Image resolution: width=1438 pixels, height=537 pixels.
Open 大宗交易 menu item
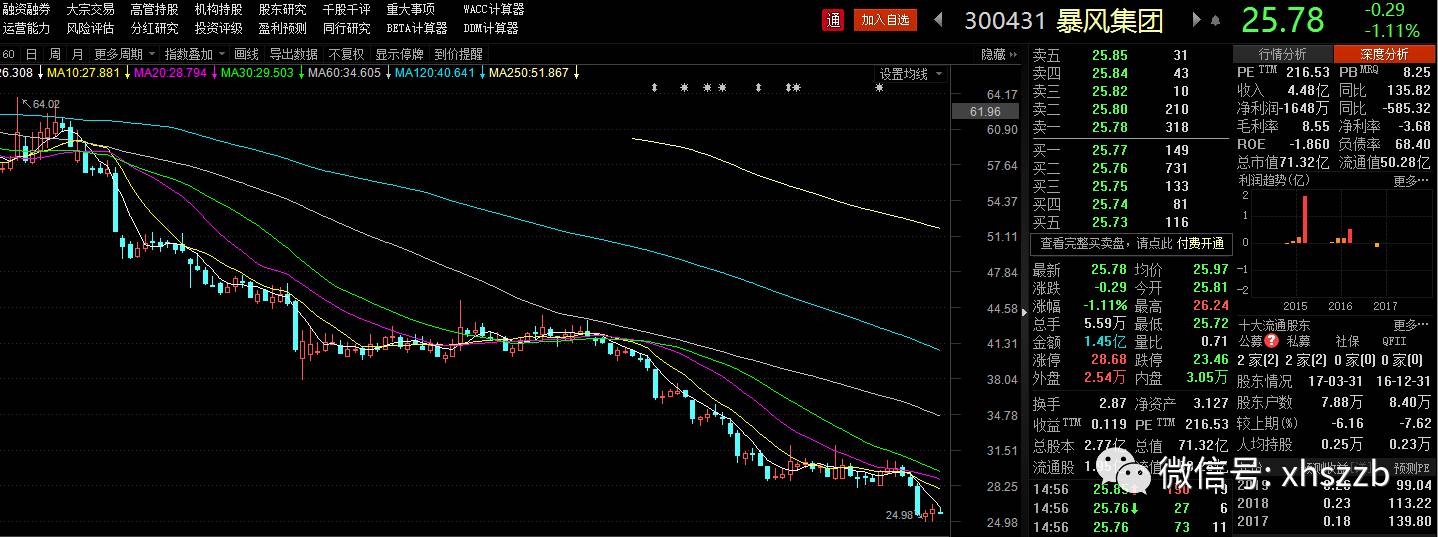pos(90,9)
